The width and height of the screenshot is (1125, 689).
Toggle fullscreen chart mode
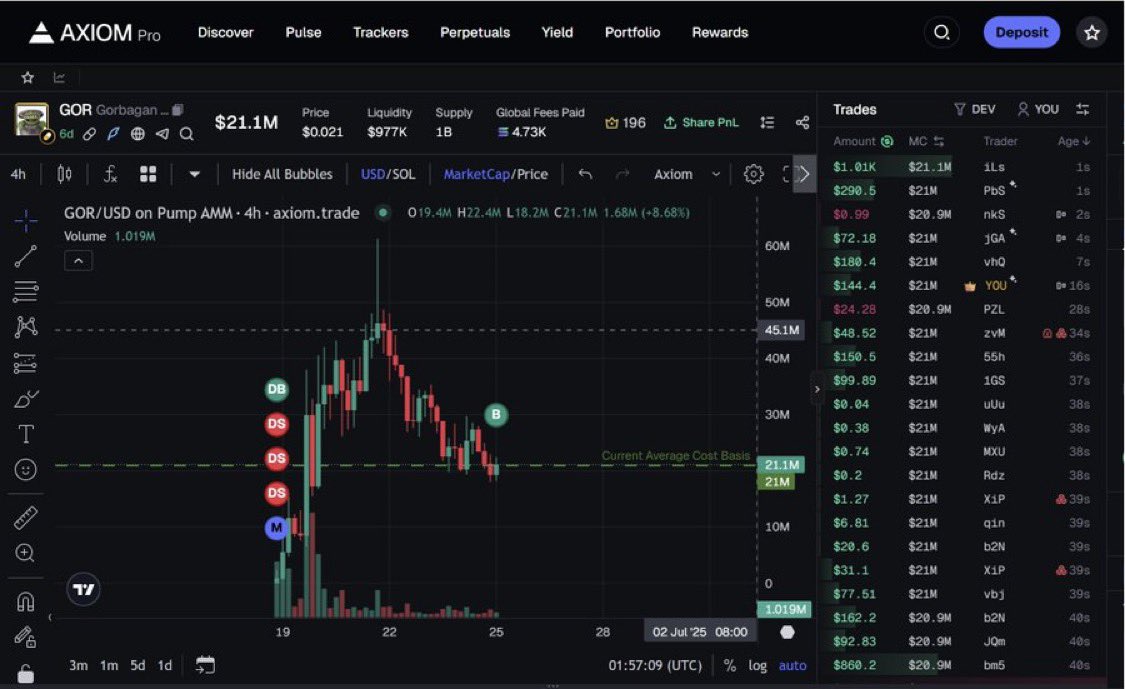pos(786,174)
